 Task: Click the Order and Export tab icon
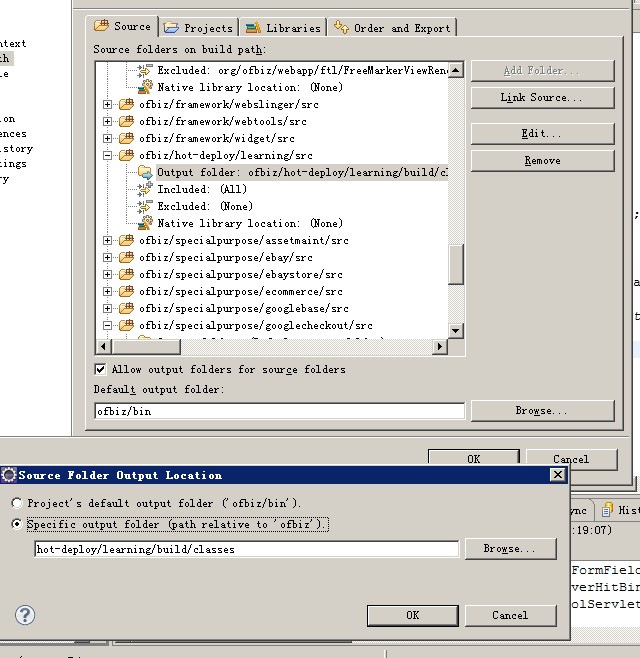click(341, 27)
